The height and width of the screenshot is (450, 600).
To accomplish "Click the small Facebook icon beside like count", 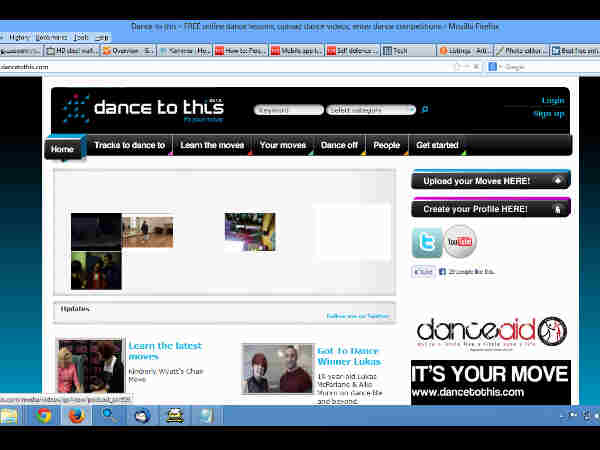I will [x=442, y=272].
